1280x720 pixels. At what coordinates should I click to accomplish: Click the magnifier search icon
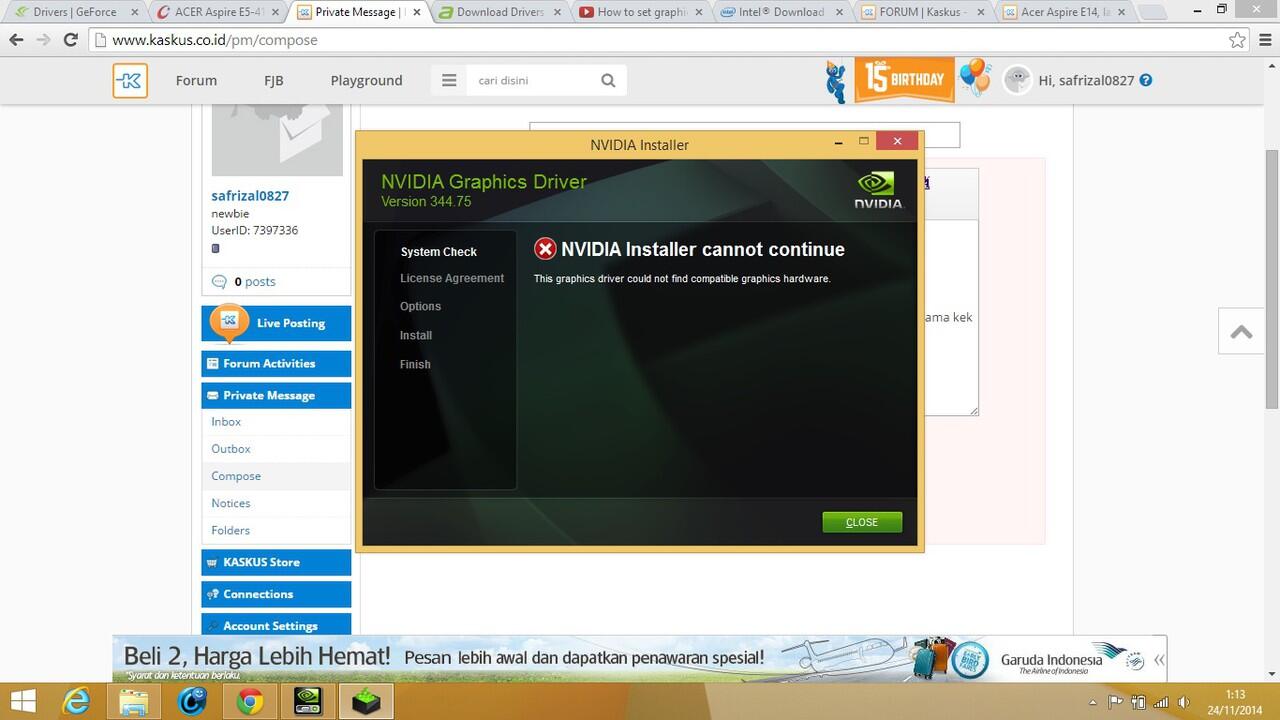click(608, 81)
